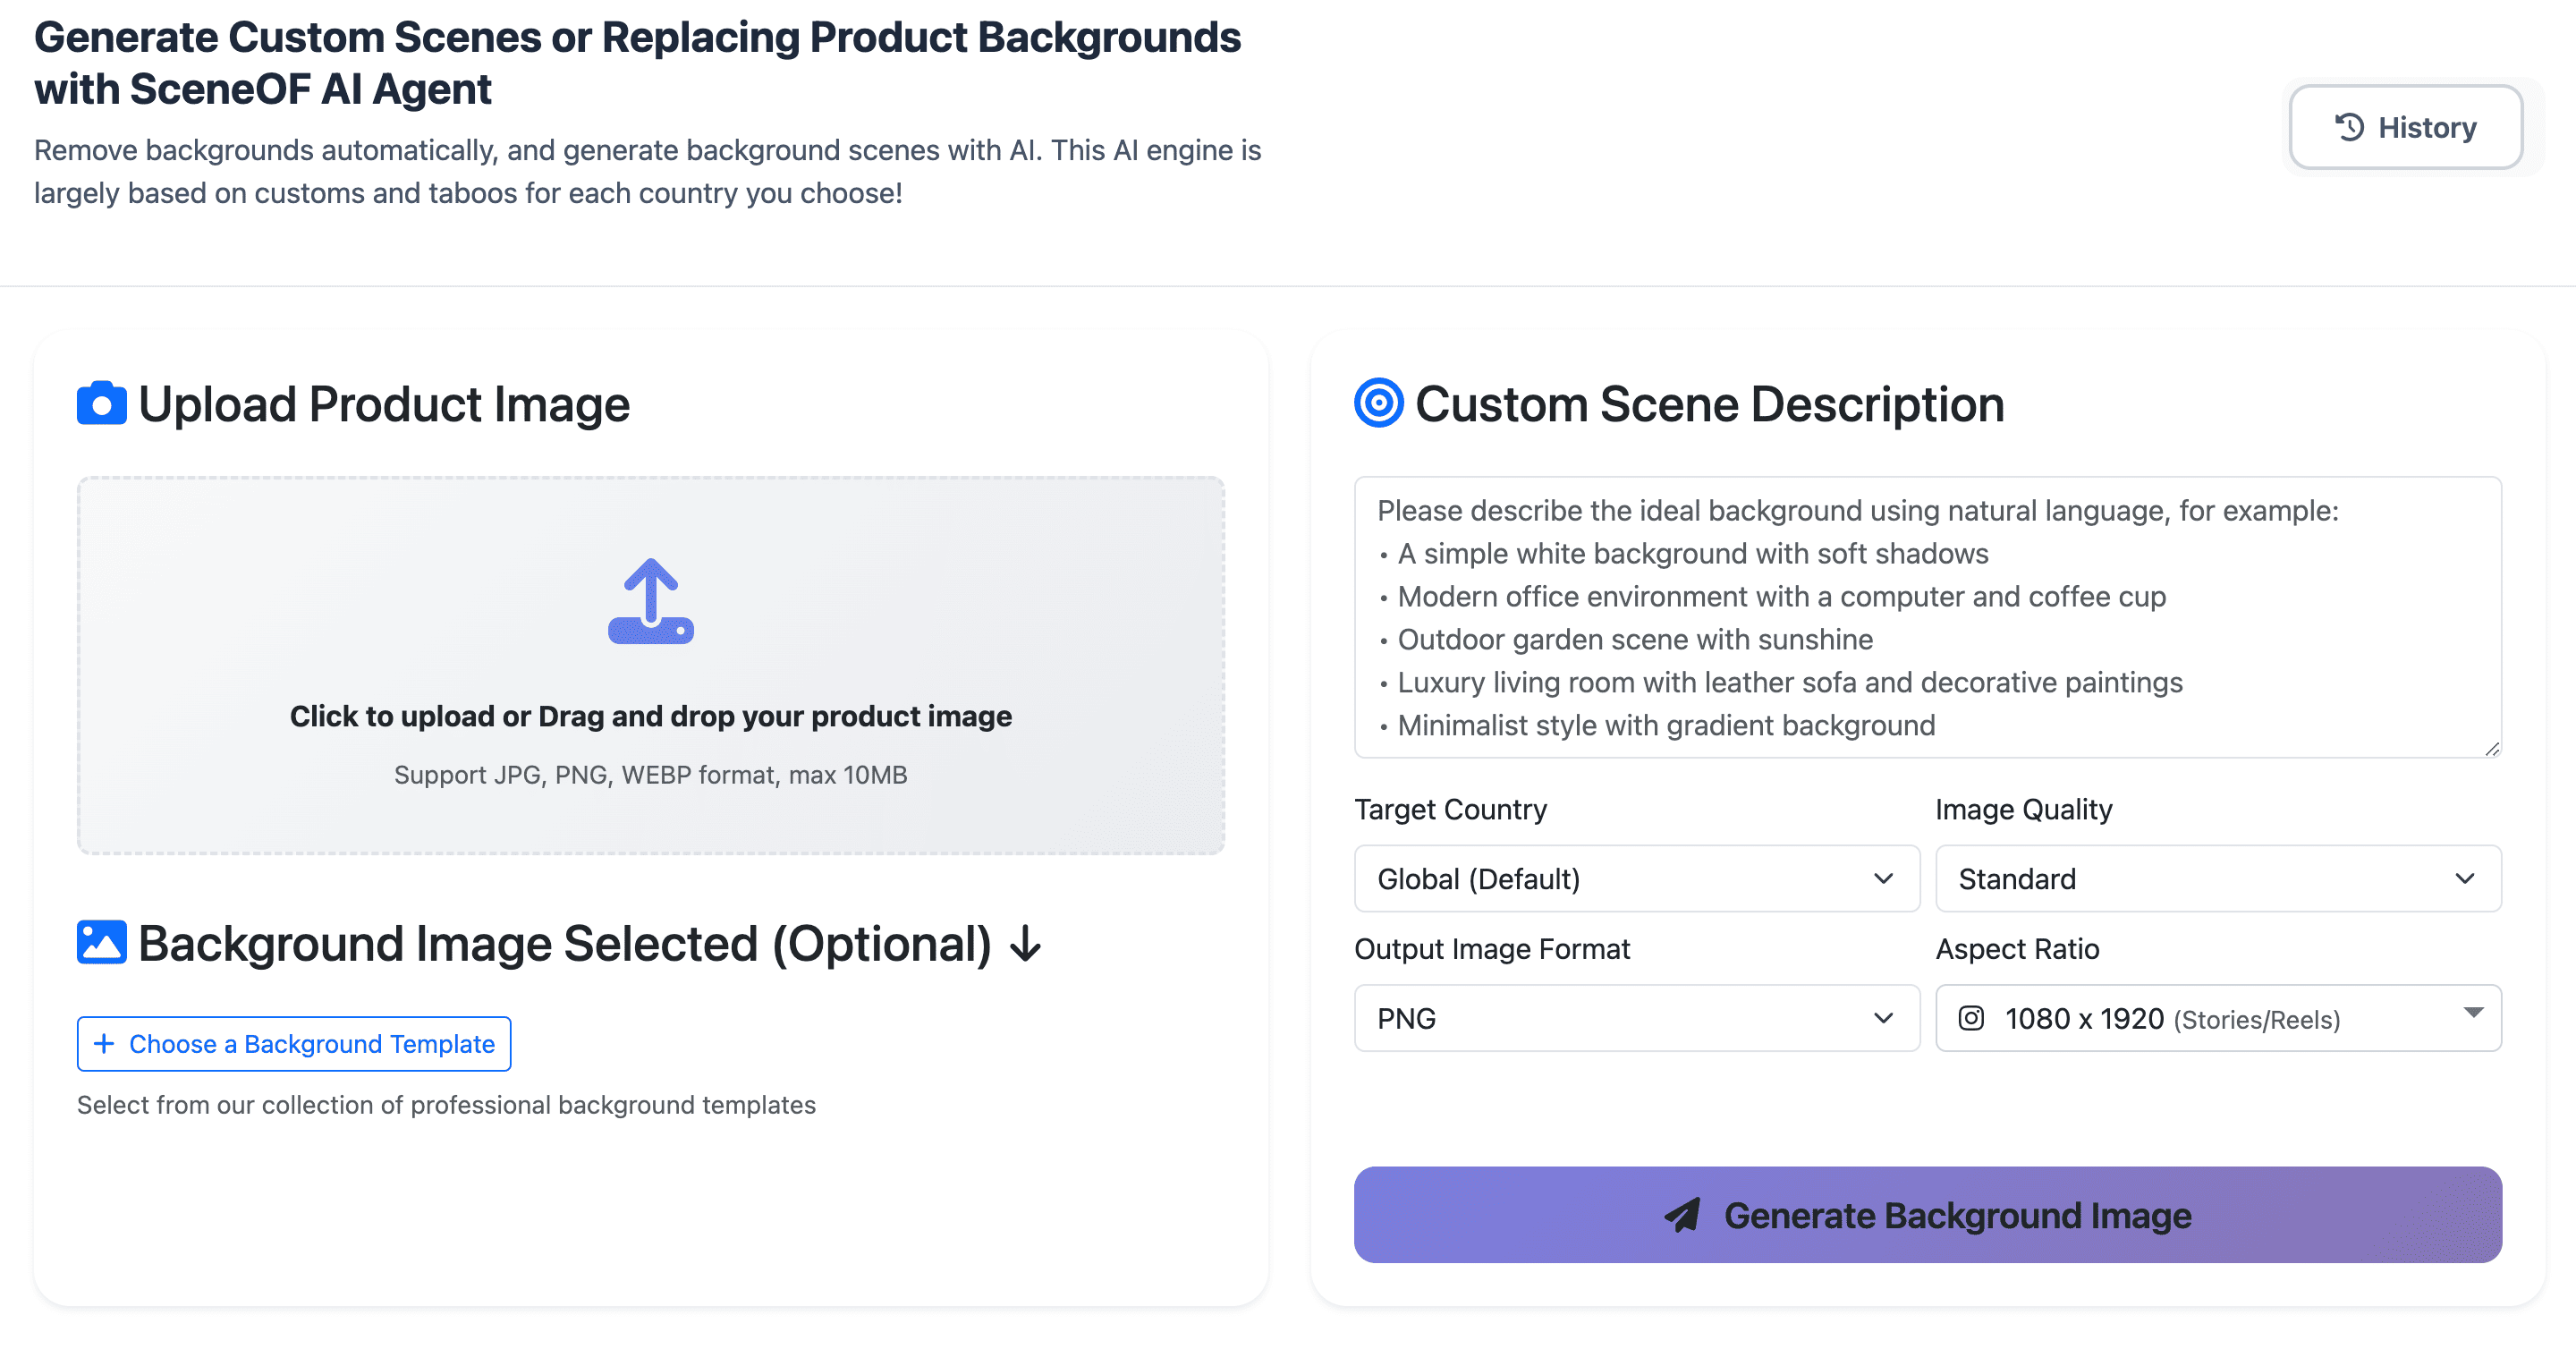Click the picture icon next to Background Image Selected
The width and height of the screenshot is (2576, 1349).
point(101,941)
